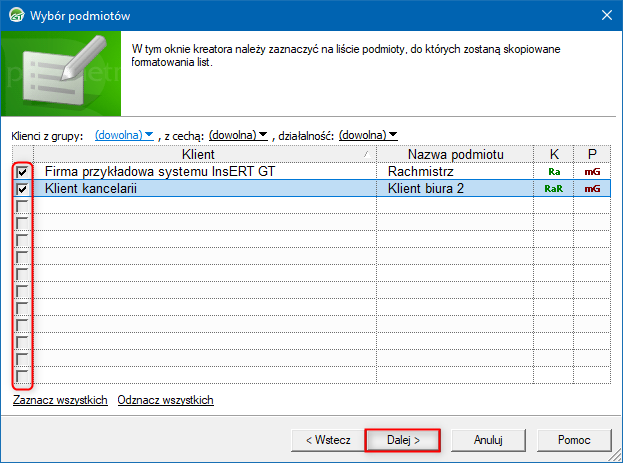Close the Wybór podmiotów window
The width and height of the screenshot is (623, 463).
tap(607, 15)
